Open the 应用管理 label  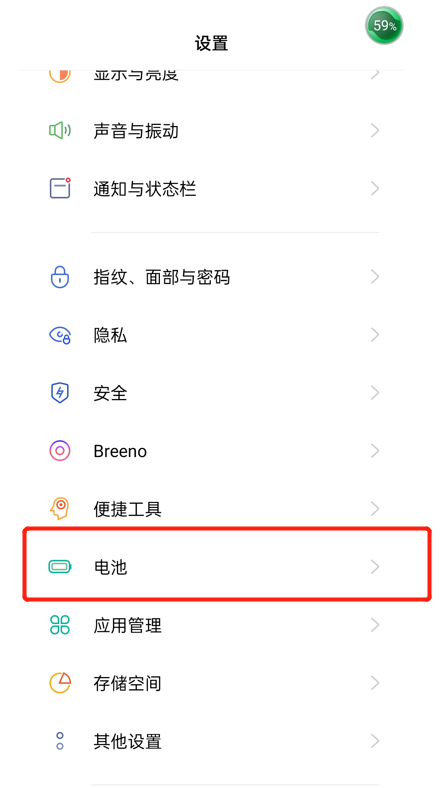pos(128,625)
